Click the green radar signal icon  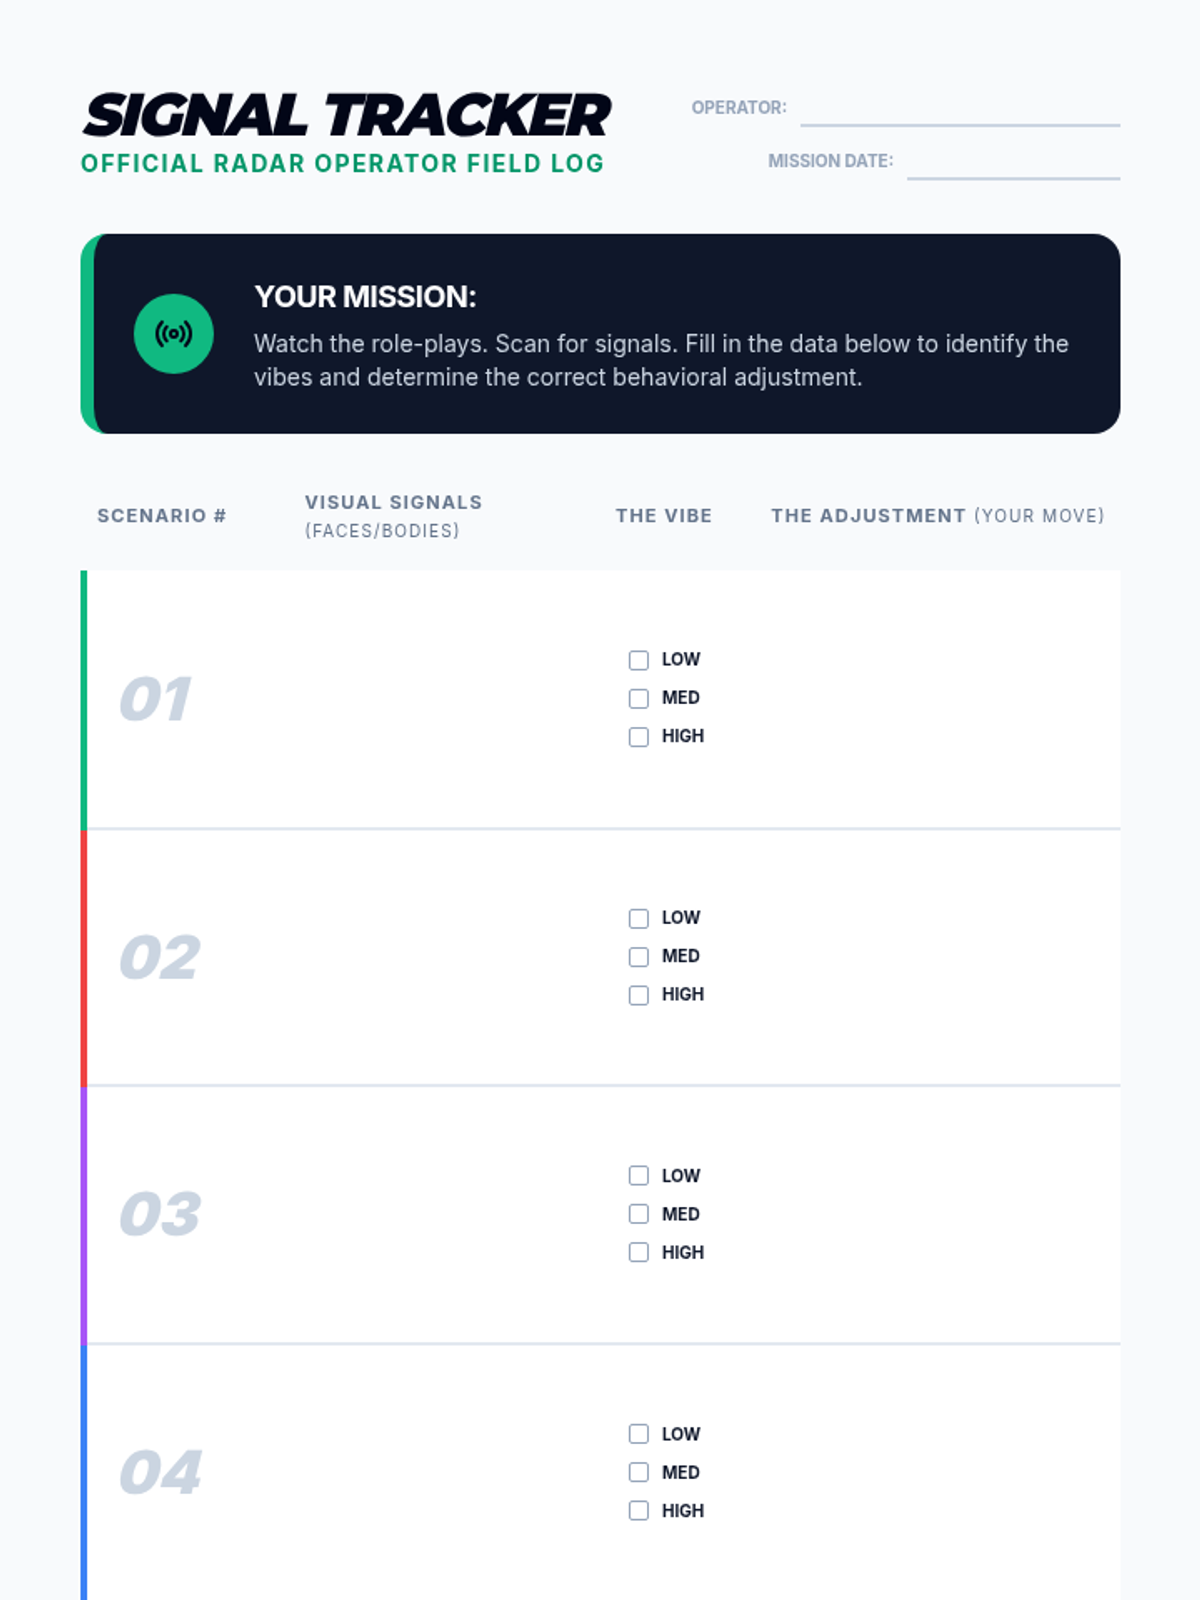(x=173, y=334)
